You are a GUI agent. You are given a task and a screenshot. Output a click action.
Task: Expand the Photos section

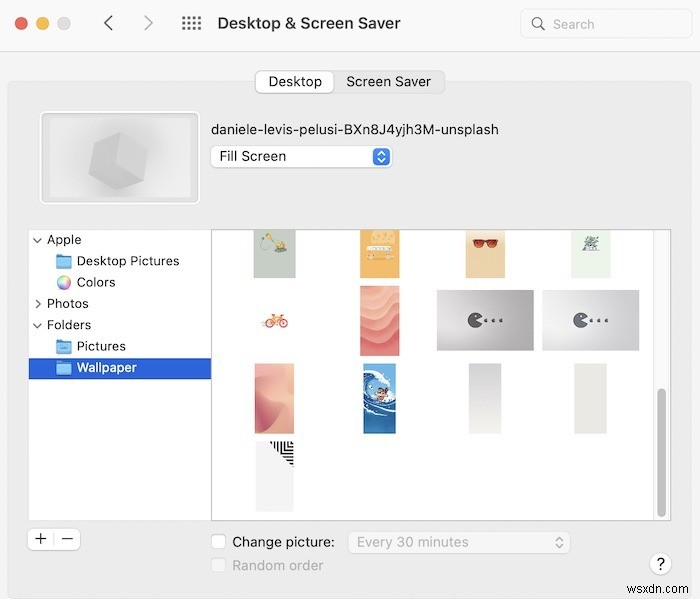tap(38, 304)
